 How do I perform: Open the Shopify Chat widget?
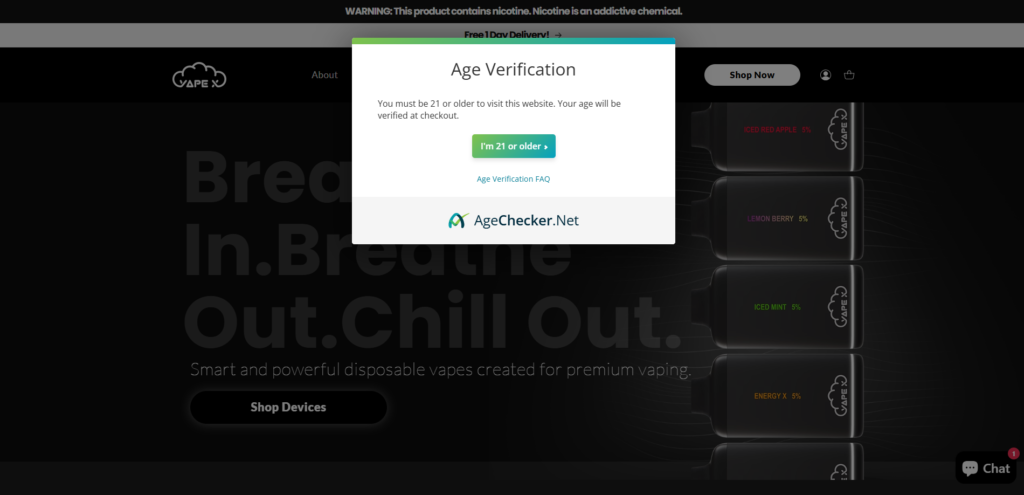(x=985, y=468)
